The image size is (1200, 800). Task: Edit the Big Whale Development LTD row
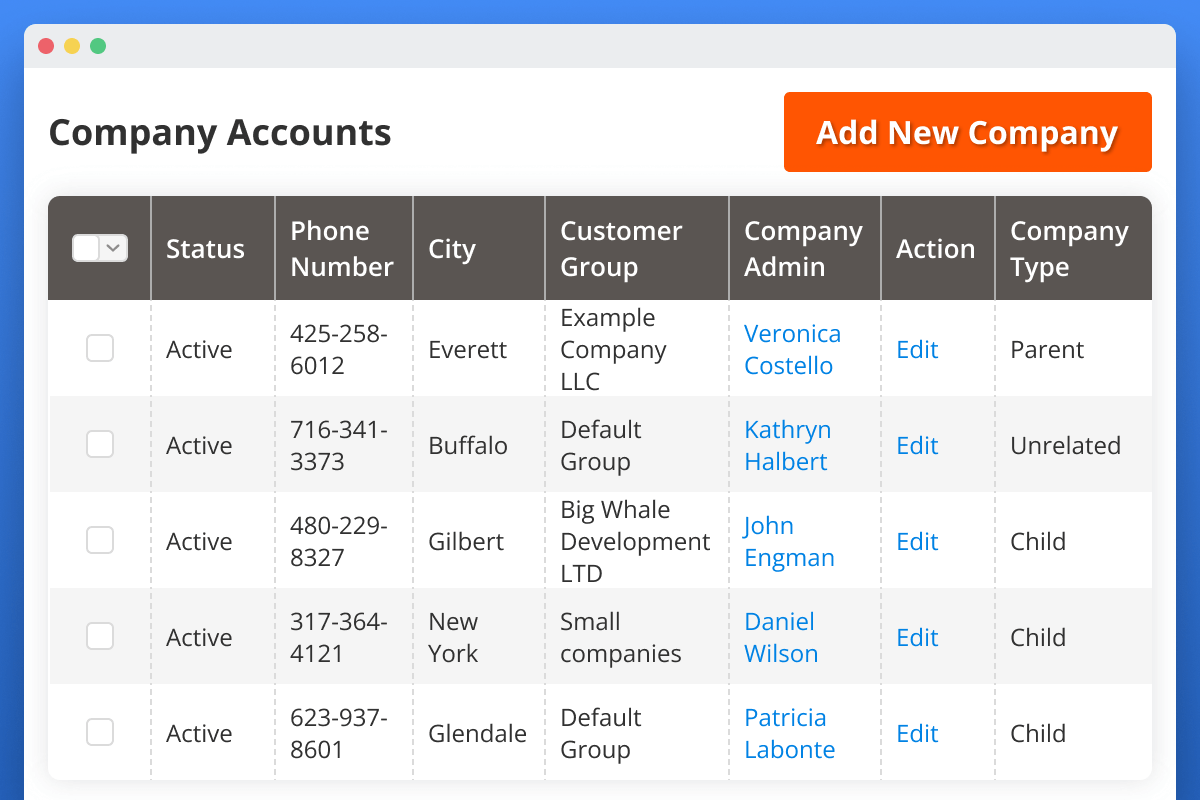pos(917,541)
